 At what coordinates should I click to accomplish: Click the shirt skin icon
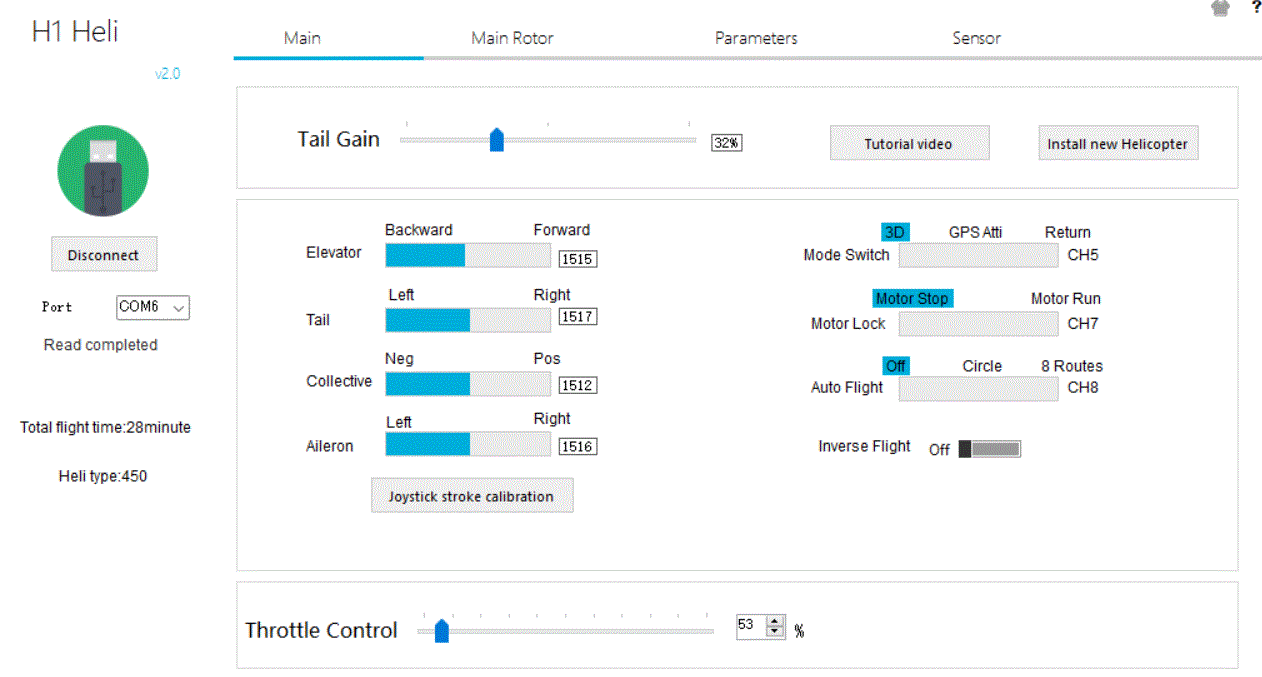(x=1220, y=8)
